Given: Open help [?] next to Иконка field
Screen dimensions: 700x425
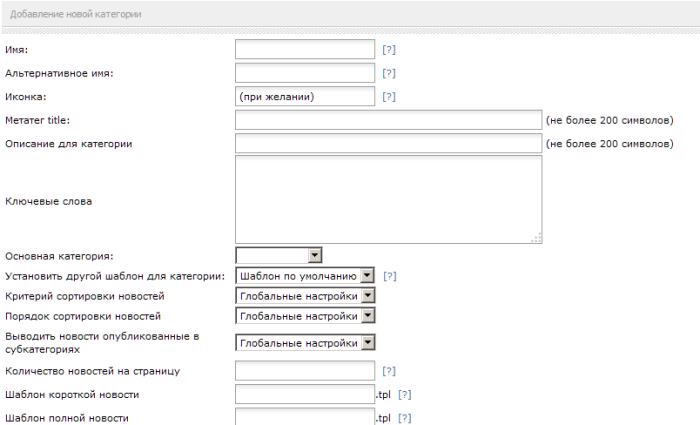Looking at the screenshot, I should (x=389, y=97).
